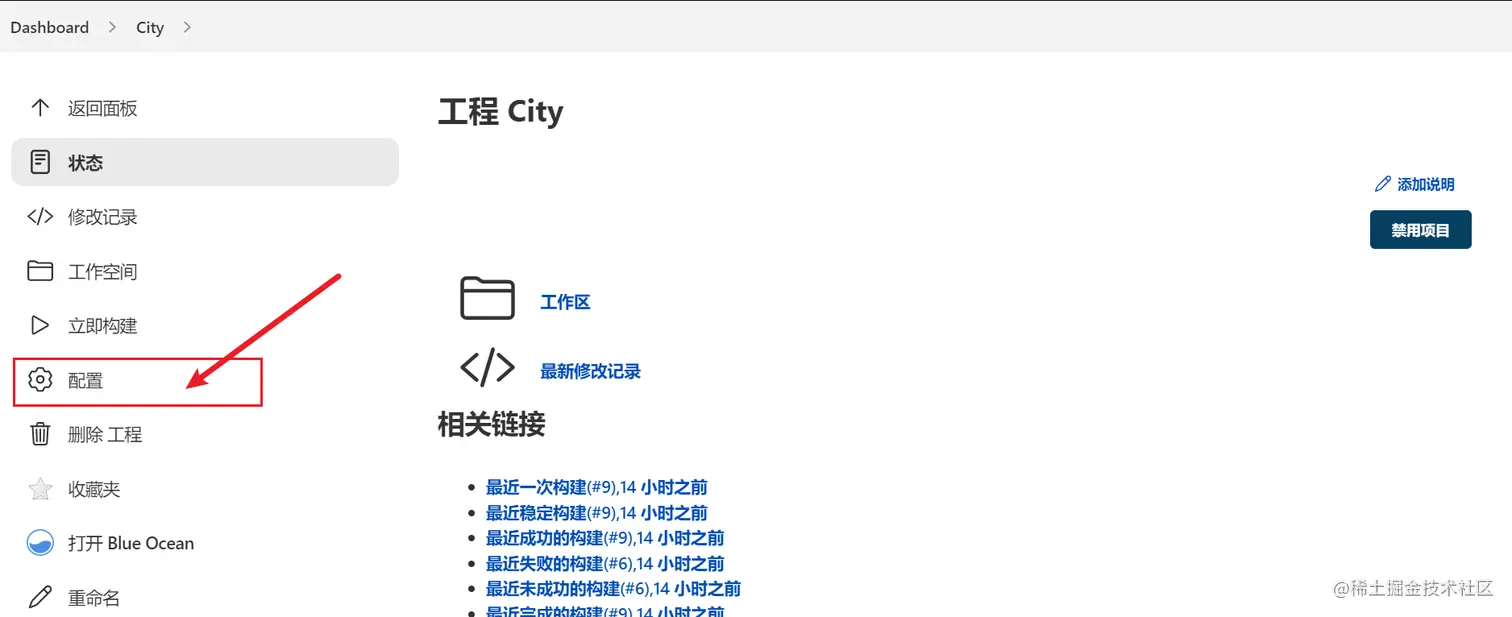Open the 最新修改记录 link
This screenshot has width=1512, height=617.
tap(590, 371)
